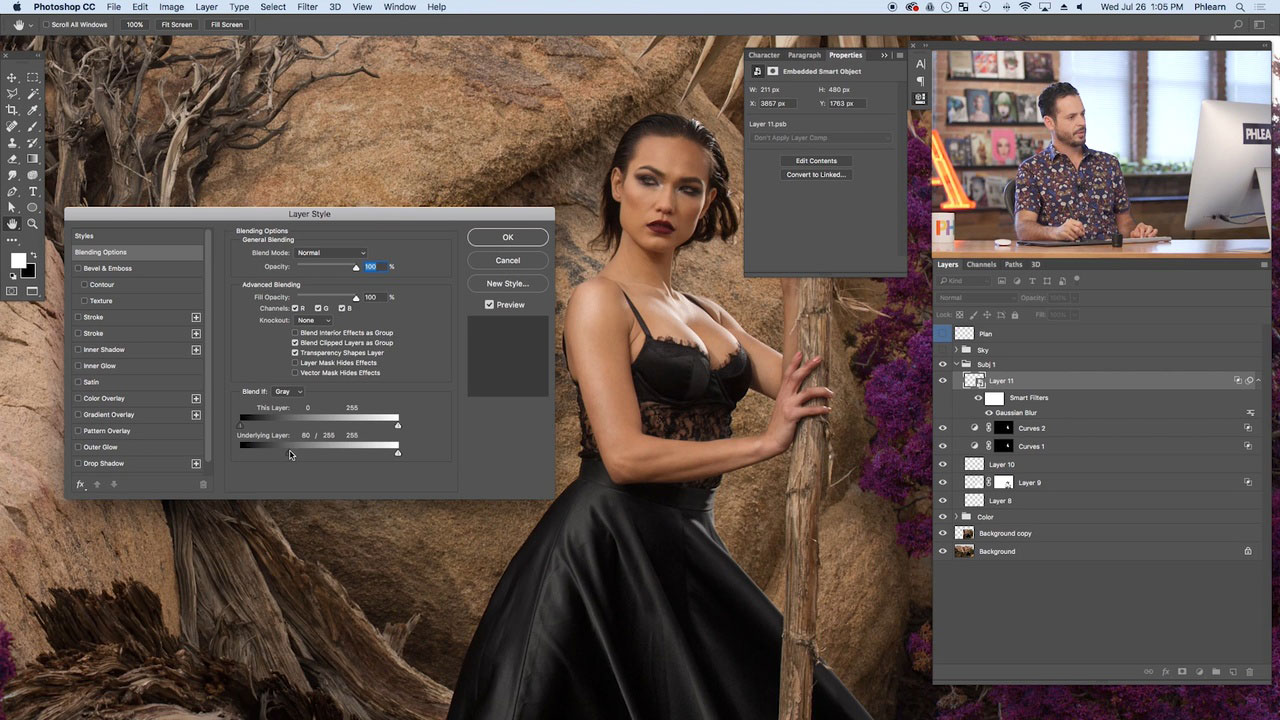Open the Blend If Gray dropdown
1280x720 pixels.
[287, 392]
